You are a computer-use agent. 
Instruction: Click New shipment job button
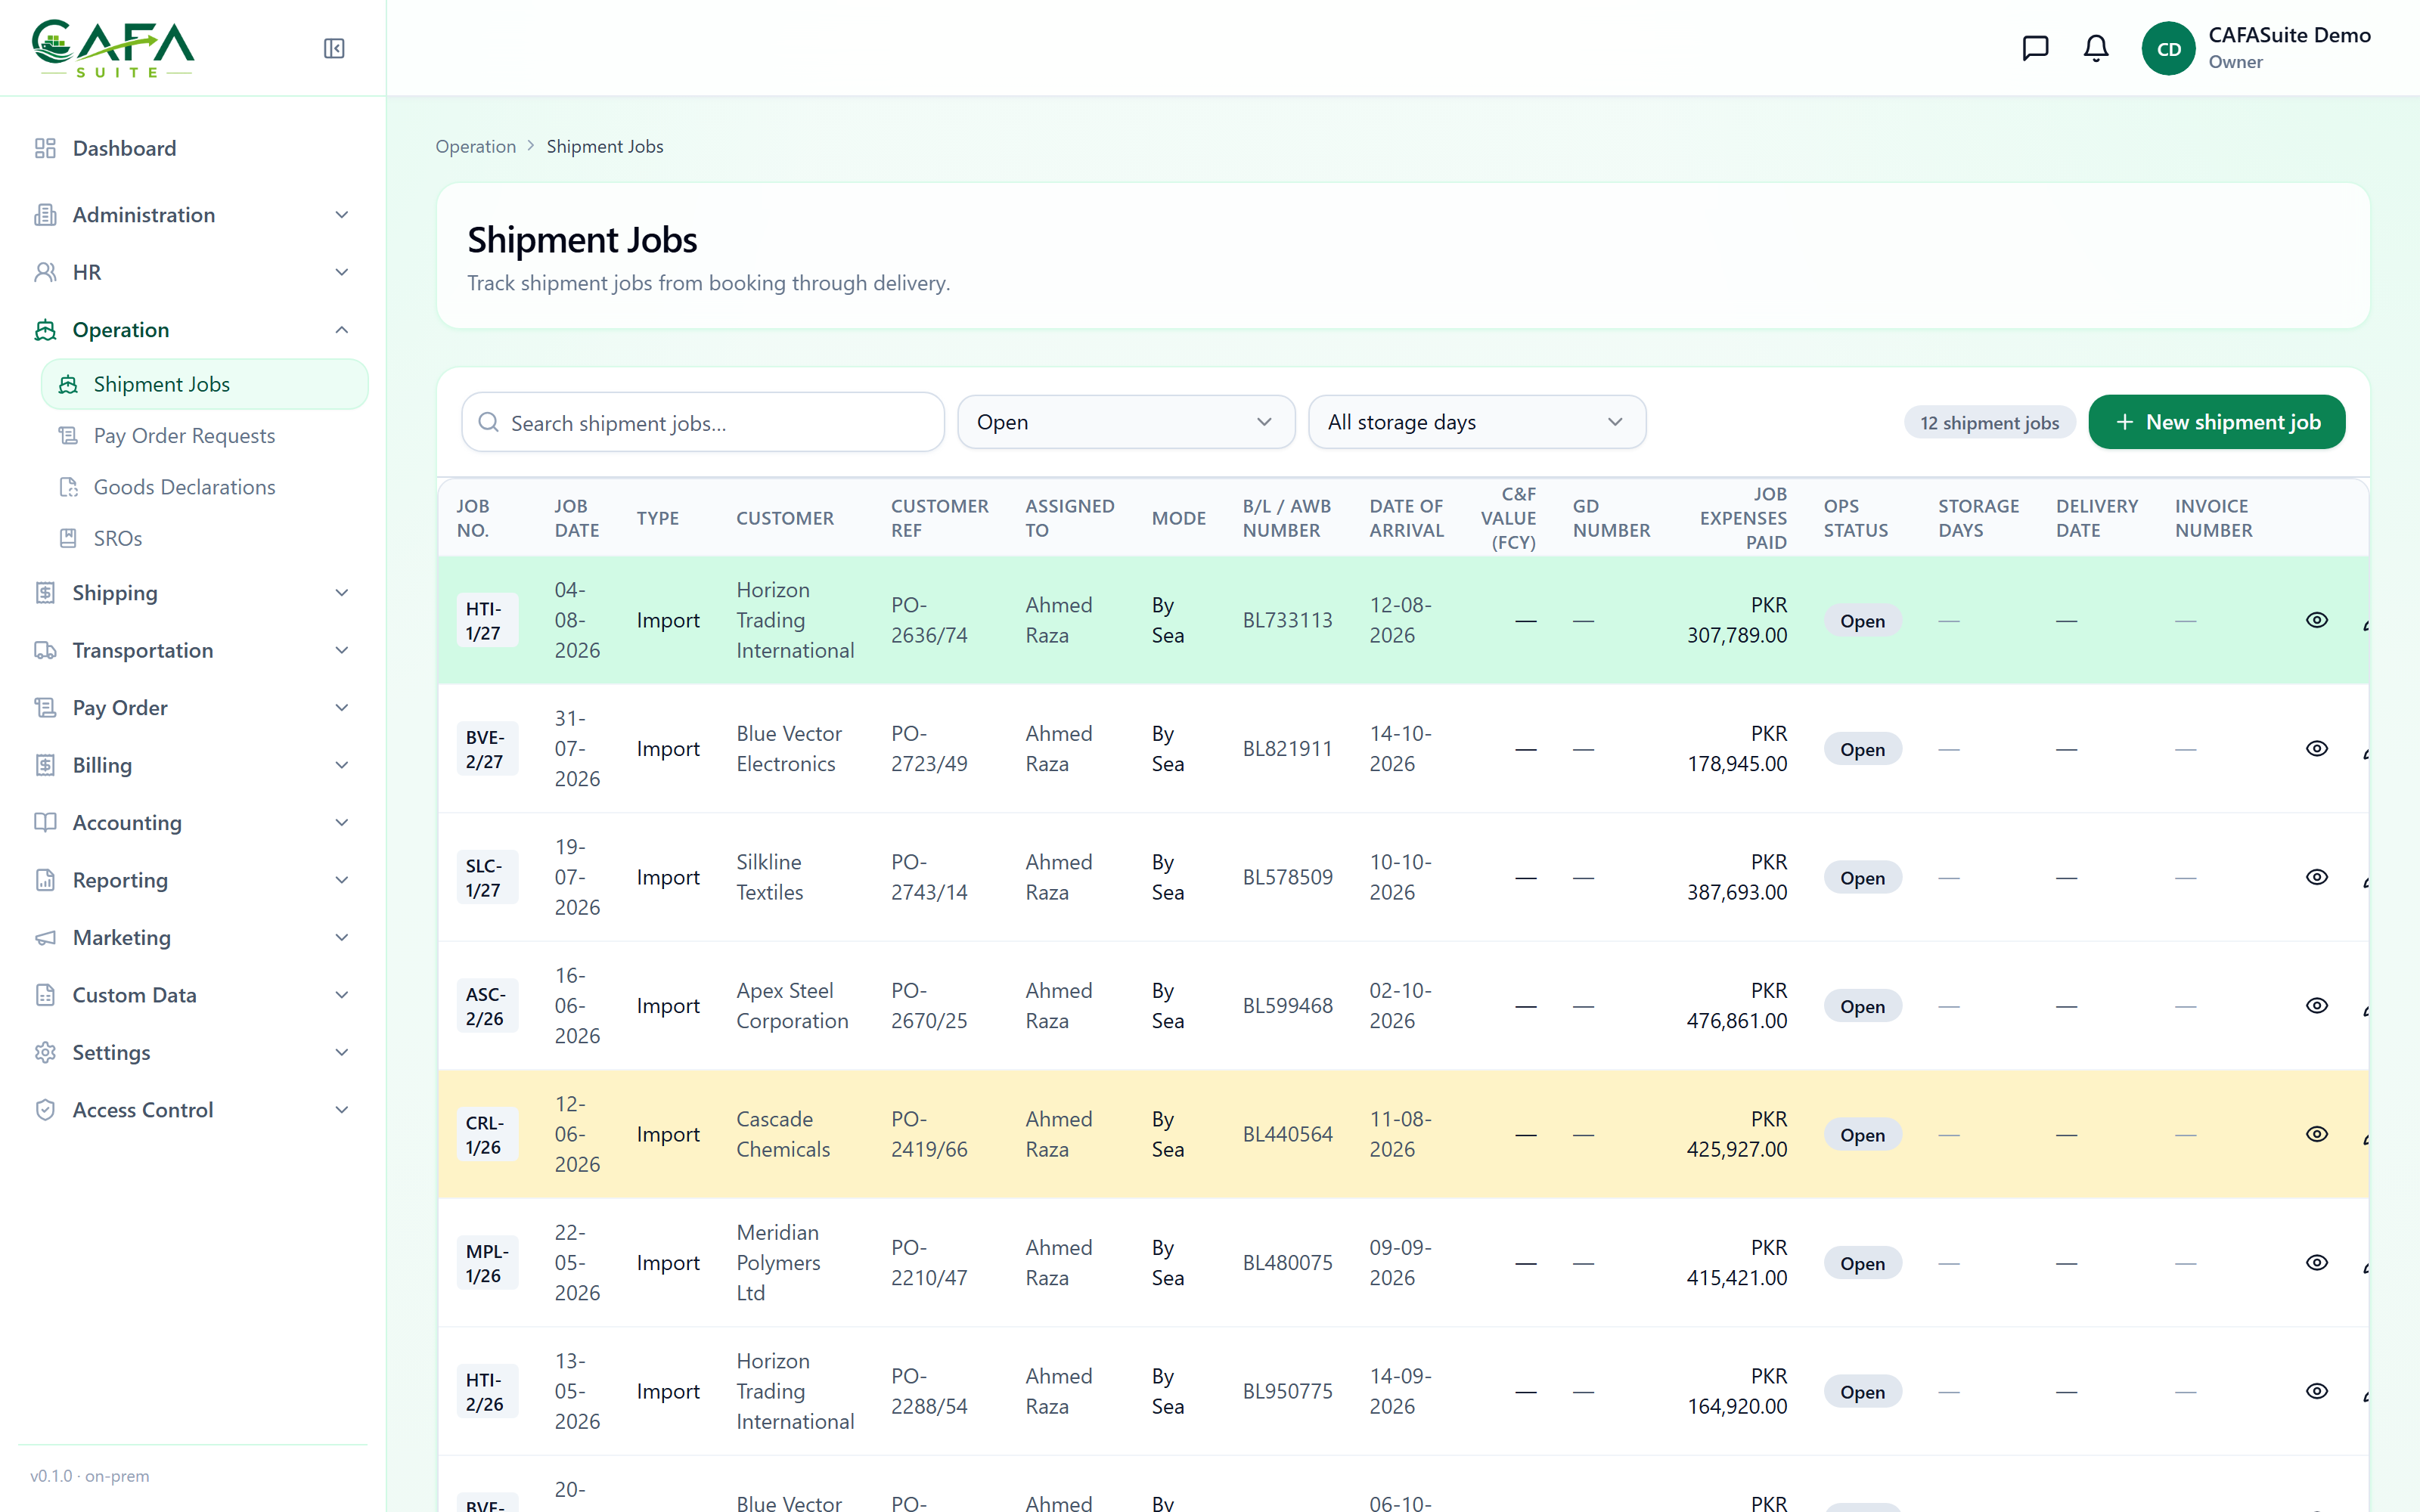[x=2216, y=422]
